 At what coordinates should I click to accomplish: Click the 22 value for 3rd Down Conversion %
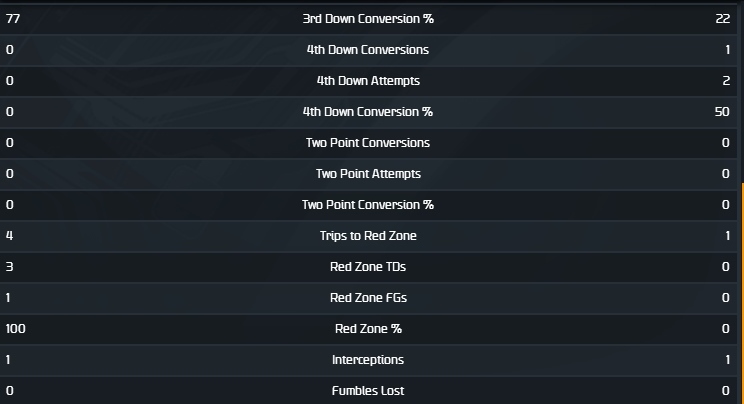[723, 19]
